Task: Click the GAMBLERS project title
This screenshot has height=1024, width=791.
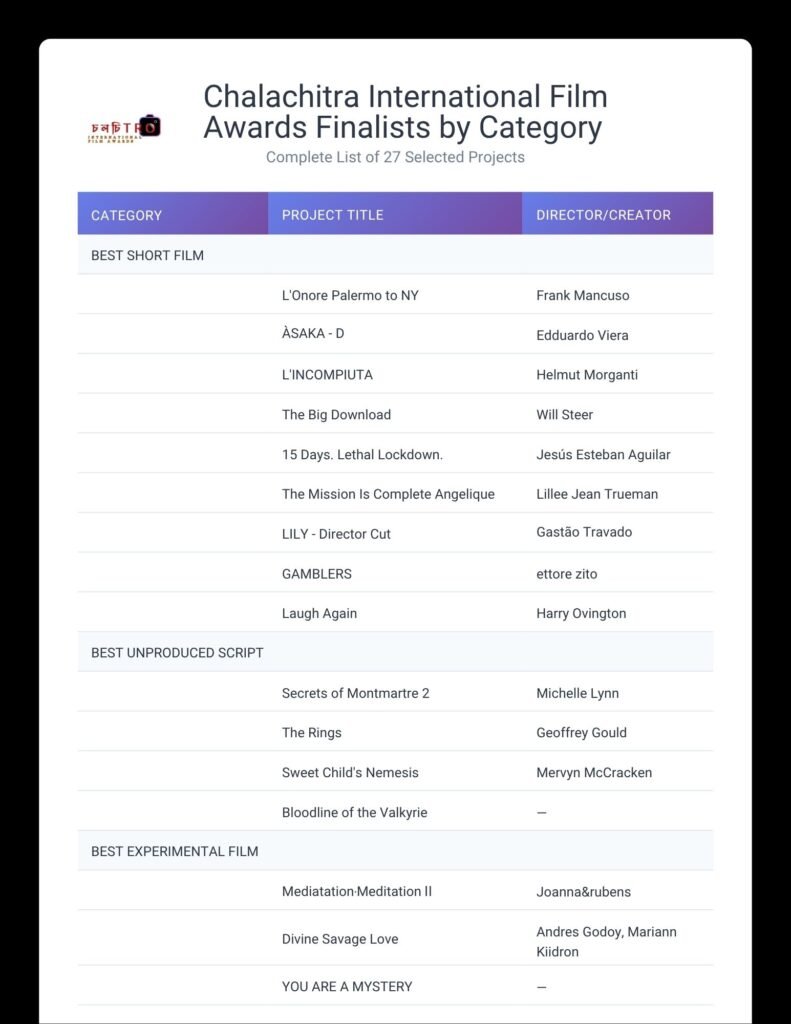Action: pyautogui.click(x=316, y=574)
